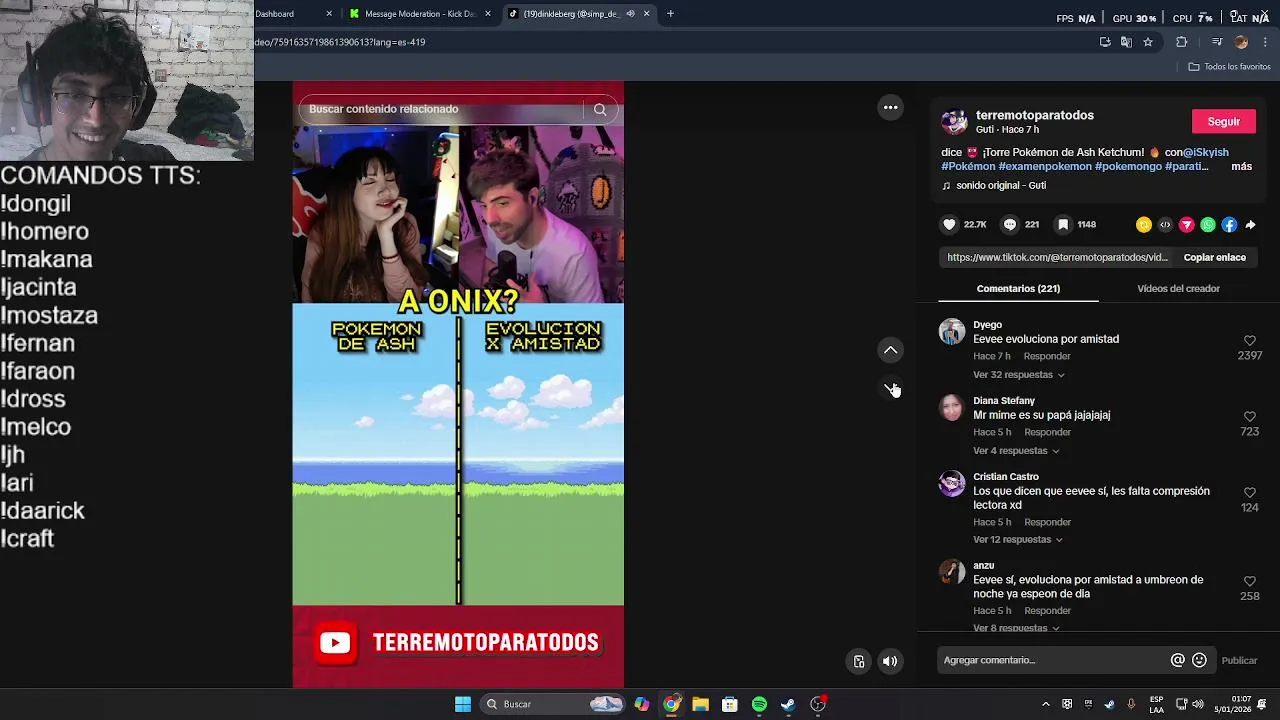The width and height of the screenshot is (1280, 720).
Task: Open the three-dot video options menu
Action: [x=890, y=108]
